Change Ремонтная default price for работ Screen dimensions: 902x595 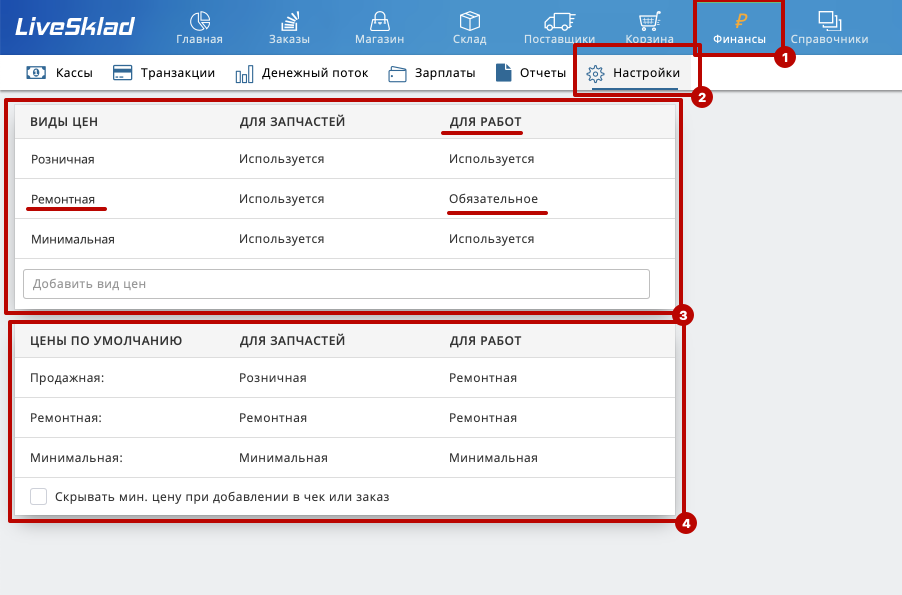tap(483, 418)
